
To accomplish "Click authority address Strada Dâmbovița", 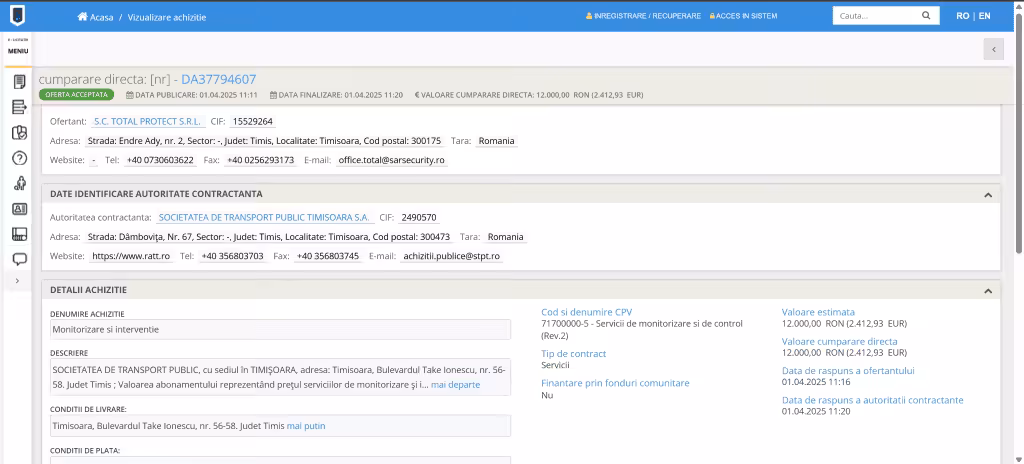I will pyautogui.click(x=268, y=237).
